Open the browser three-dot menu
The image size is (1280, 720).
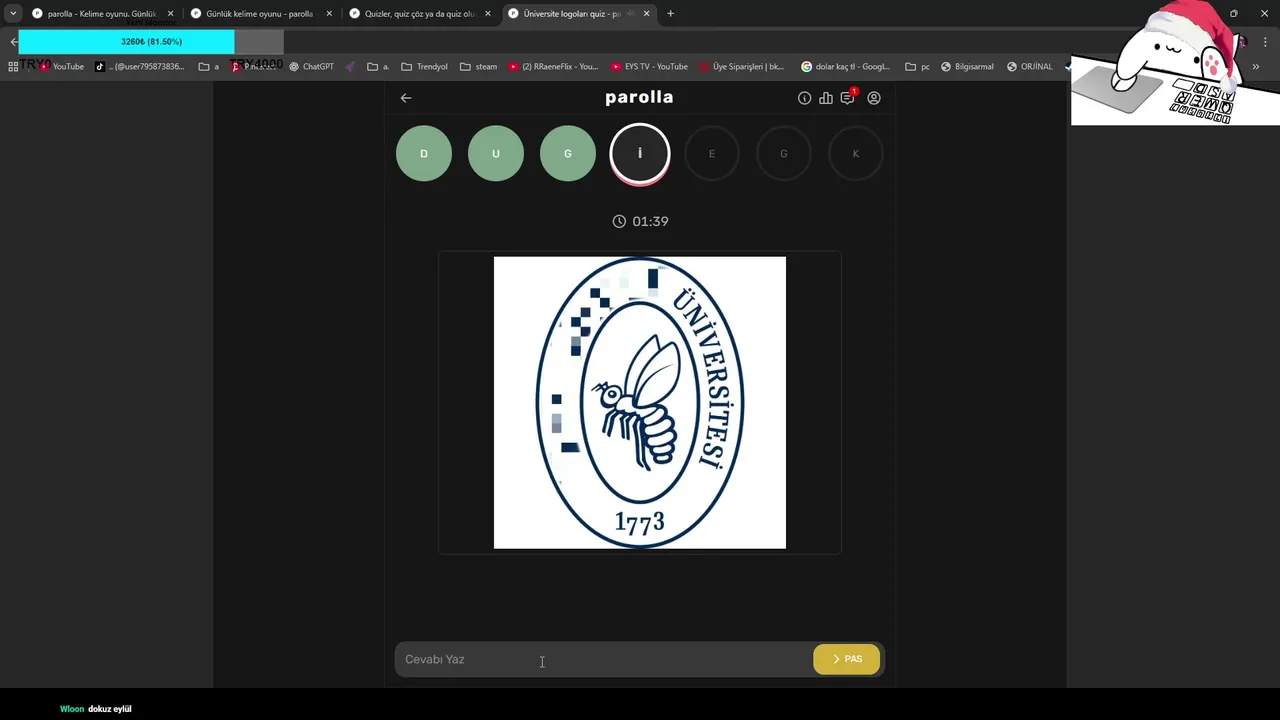coord(1265,42)
